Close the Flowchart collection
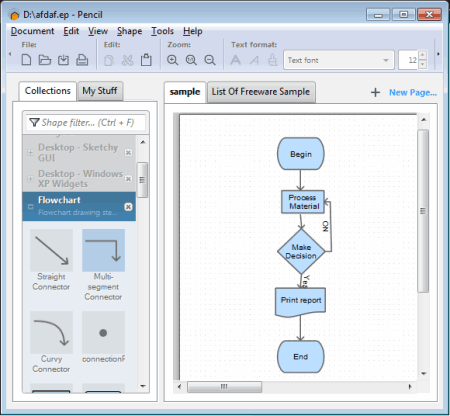The height and width of the screenshot is (416, 450). coord(128,207)
